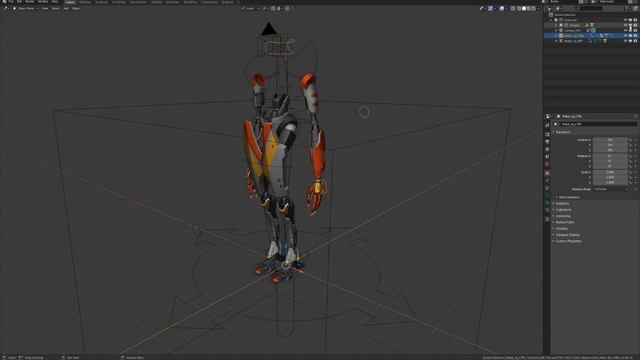This screenshot has width=640, height=360.
Task: Switch to the UV Editing workspace tab
Action: 119,2
